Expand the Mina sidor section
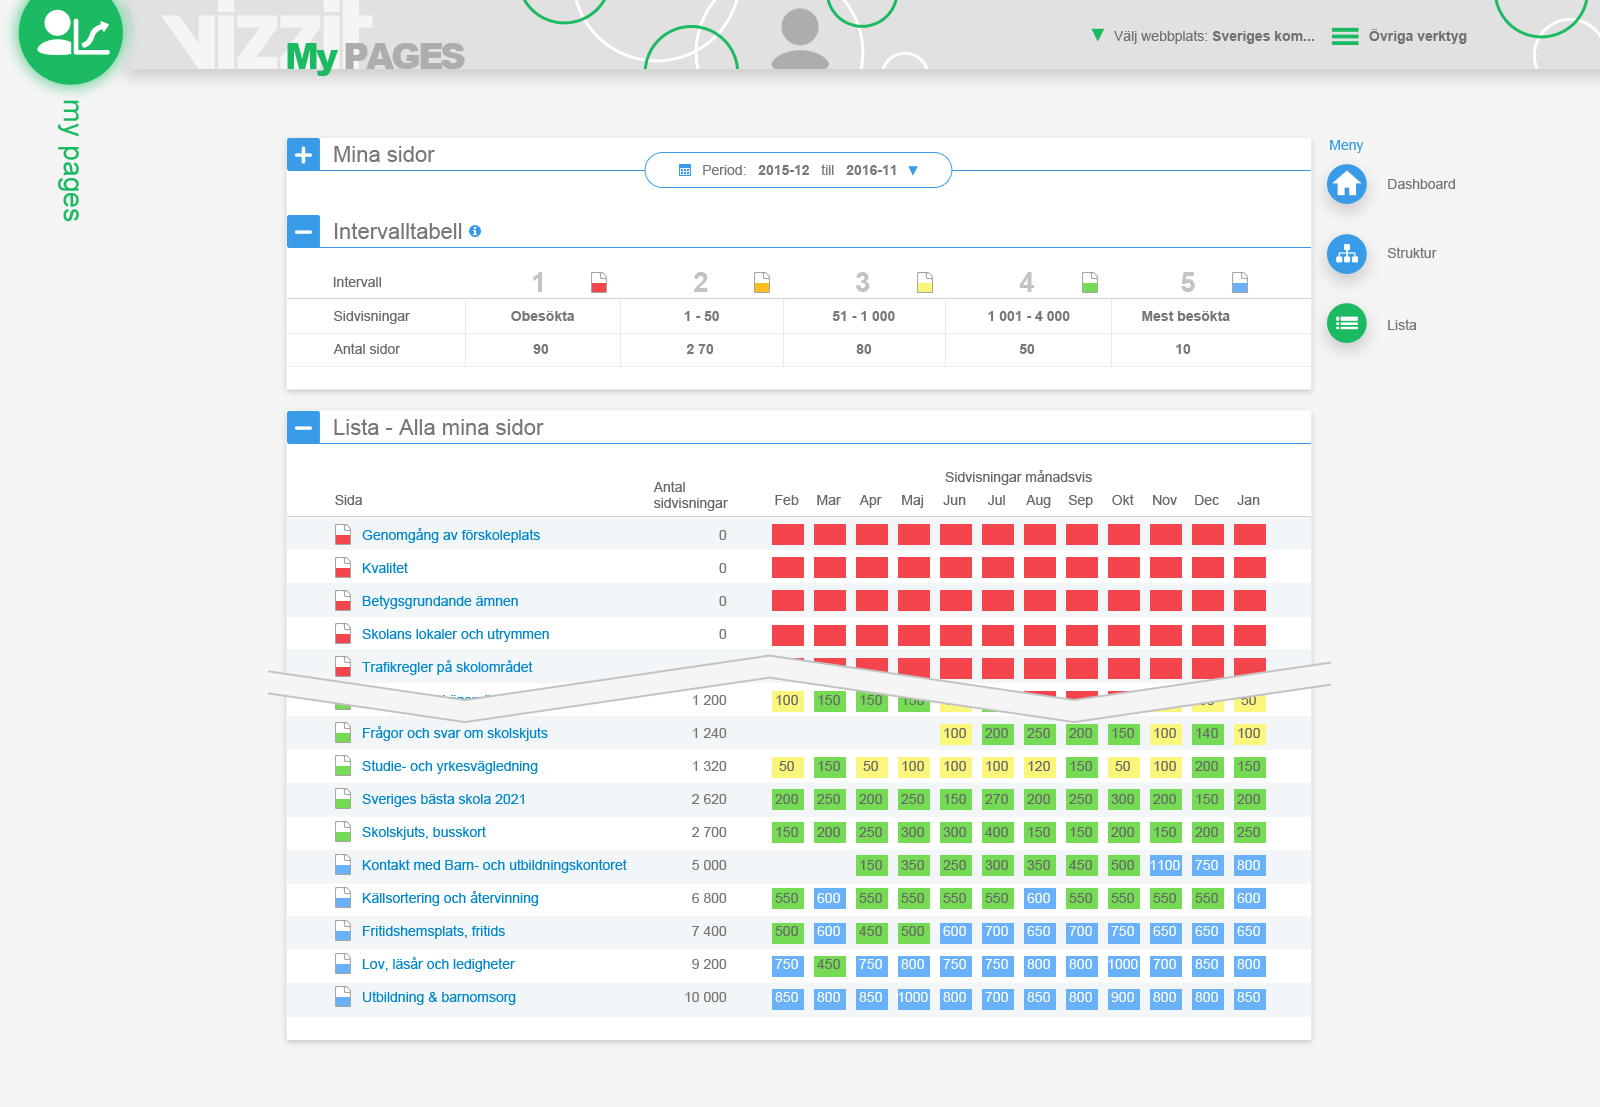Viewport: 1600px width, 1107px height. click(x=303, y=154)
